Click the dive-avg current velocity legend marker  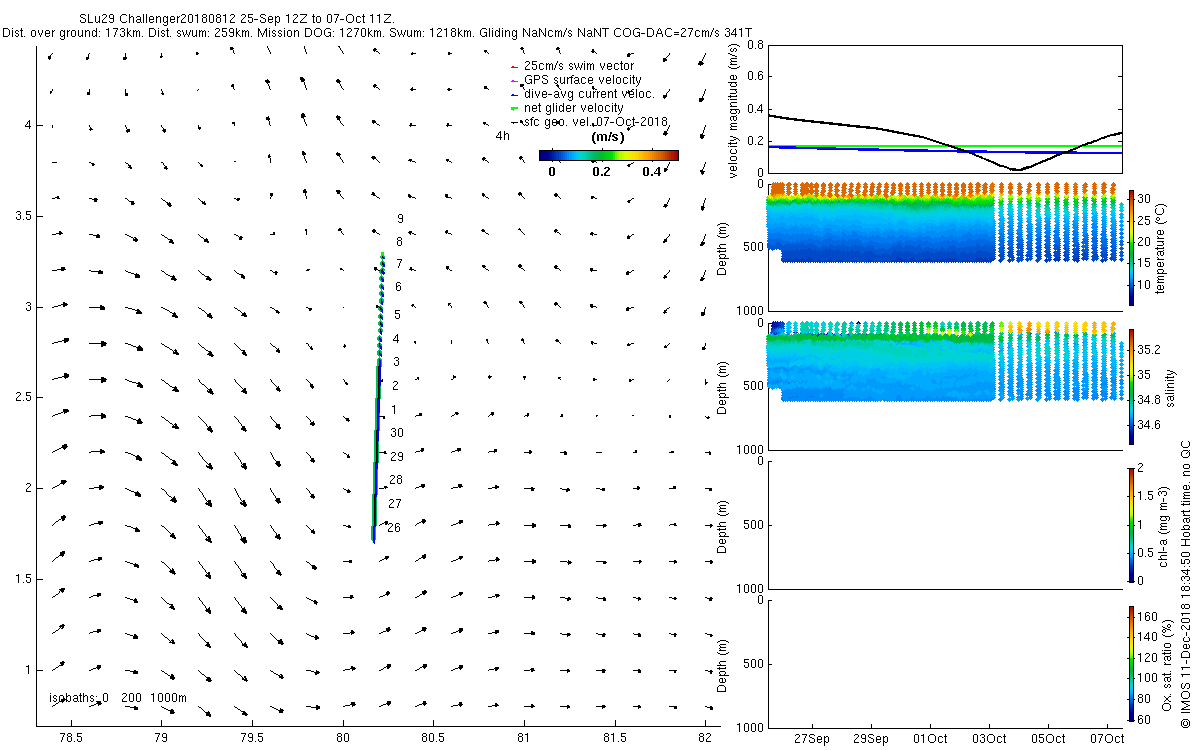click(512, 95)
